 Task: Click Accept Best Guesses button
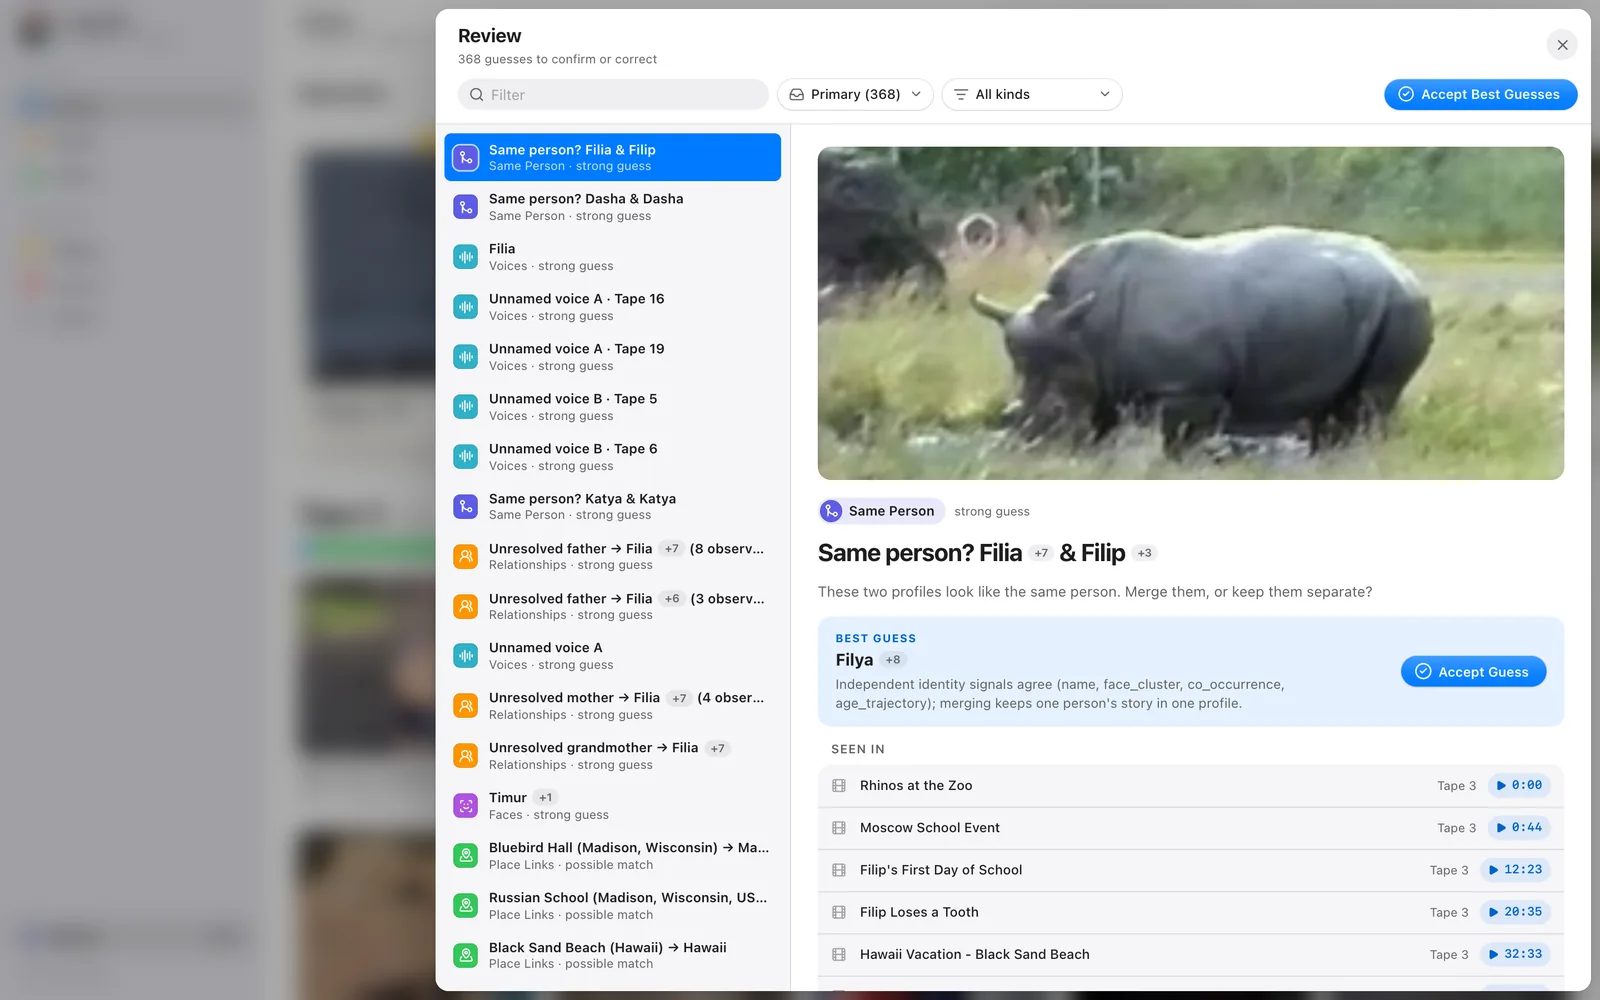[x=1481, y=94]
